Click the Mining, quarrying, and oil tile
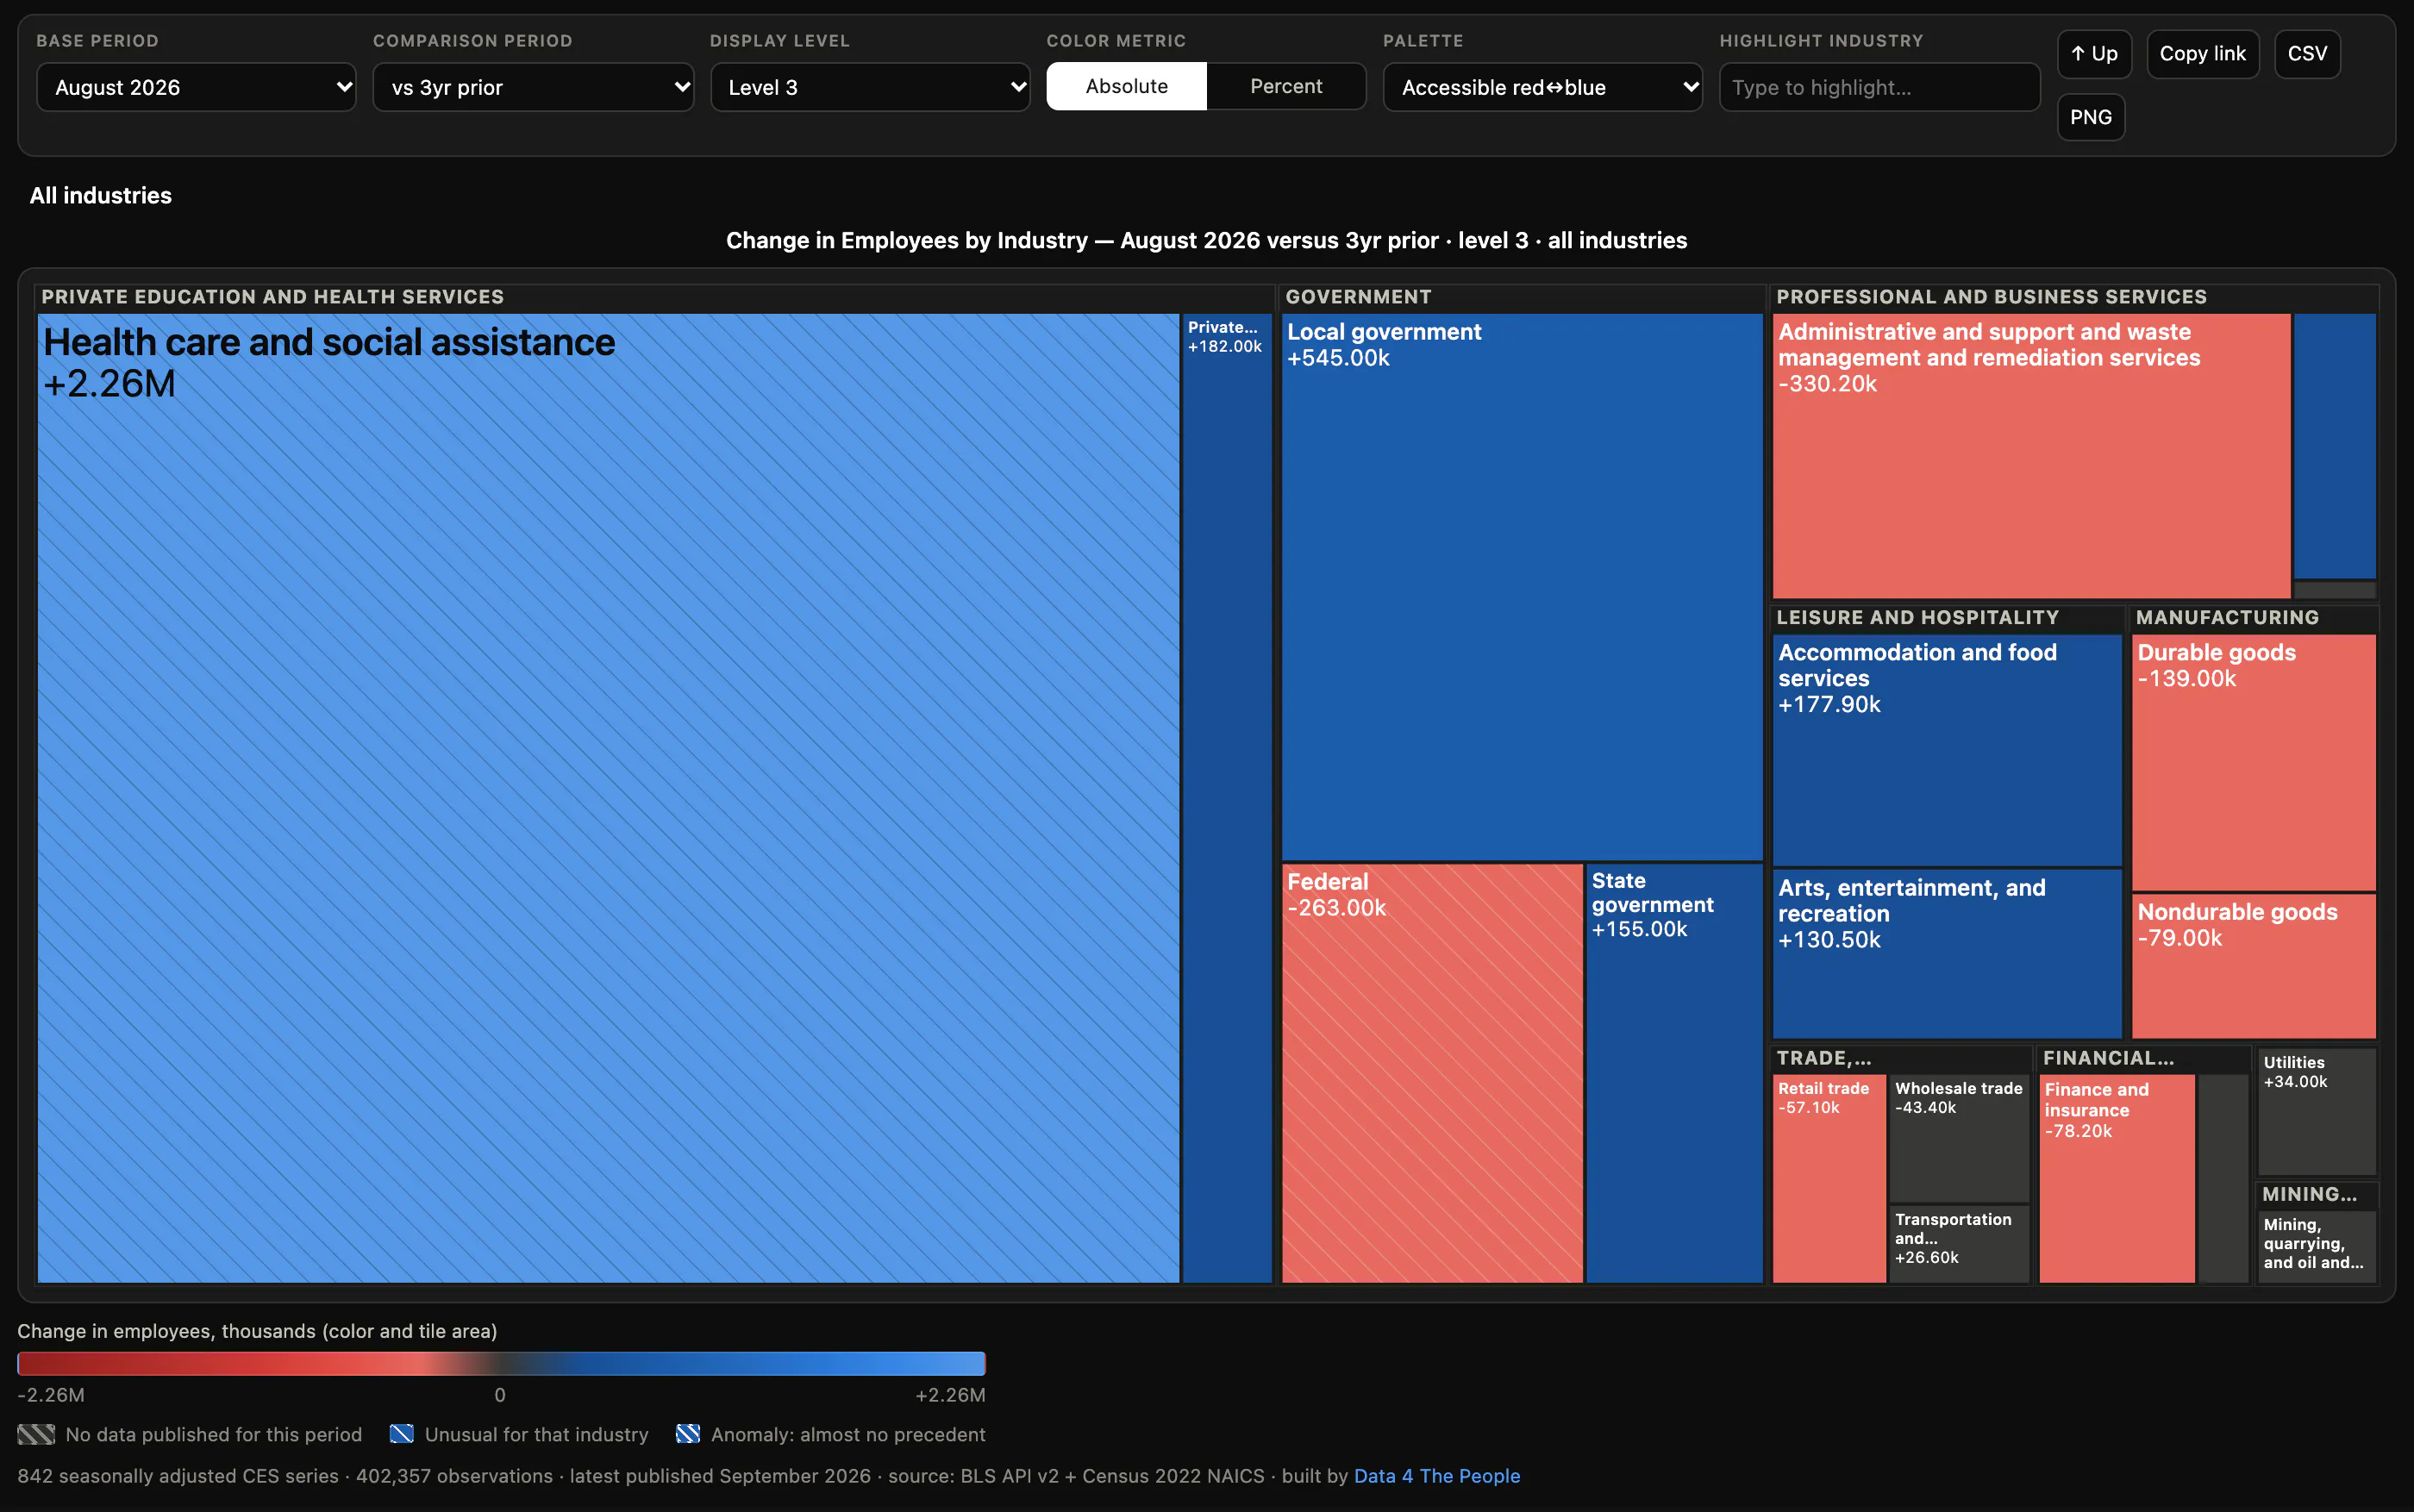 pos(2316,1246)
